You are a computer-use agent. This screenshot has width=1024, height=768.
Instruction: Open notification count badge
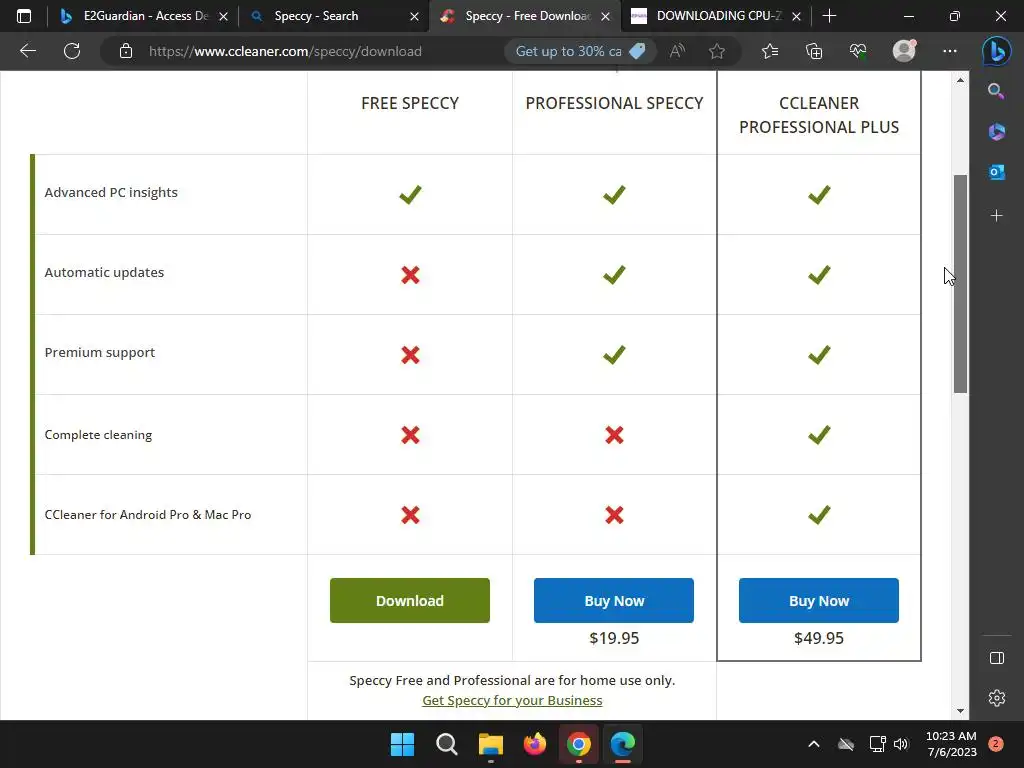pyautogui.click(x=996, y=744)
